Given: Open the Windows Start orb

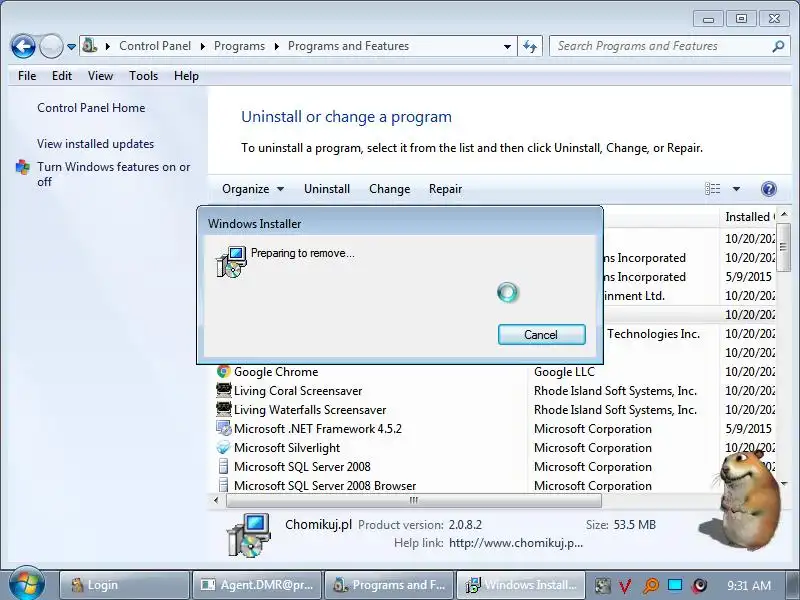Looking at the screenshot, I should point(27,584).
